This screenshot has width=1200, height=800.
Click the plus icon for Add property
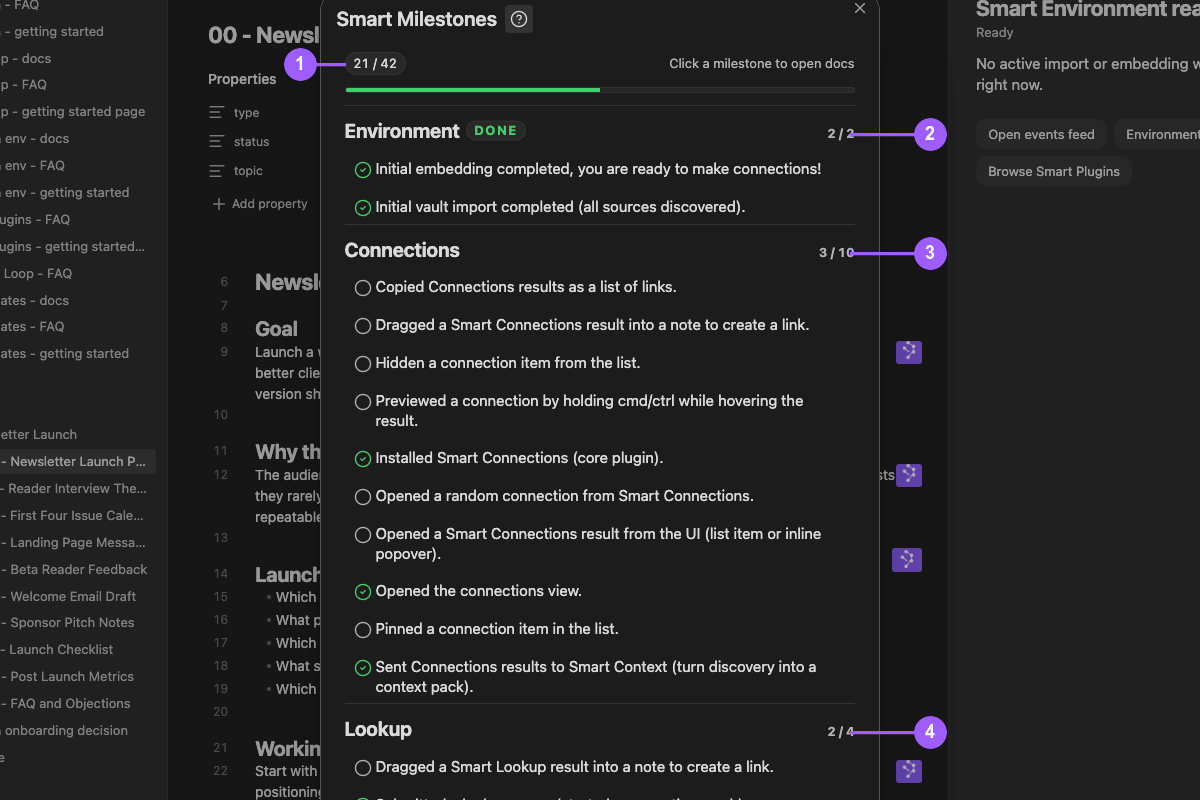pos(219,204)
